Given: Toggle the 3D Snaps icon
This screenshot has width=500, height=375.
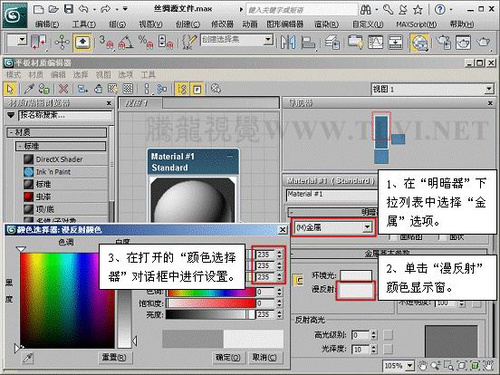Looking at the screenshot, I should [106, 42].
